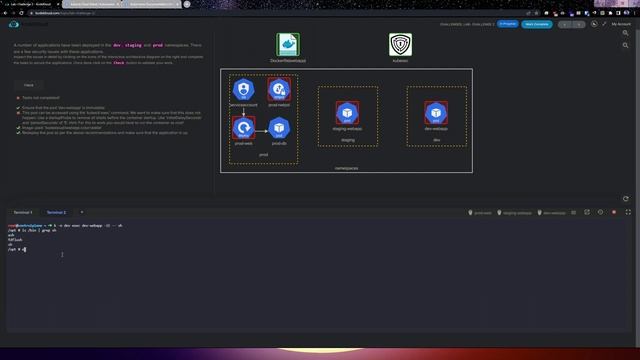Click the clock timer icon in terminal toolbar
Image resolution: width=640 pixels, height=360 pixels.
[600, 212]
